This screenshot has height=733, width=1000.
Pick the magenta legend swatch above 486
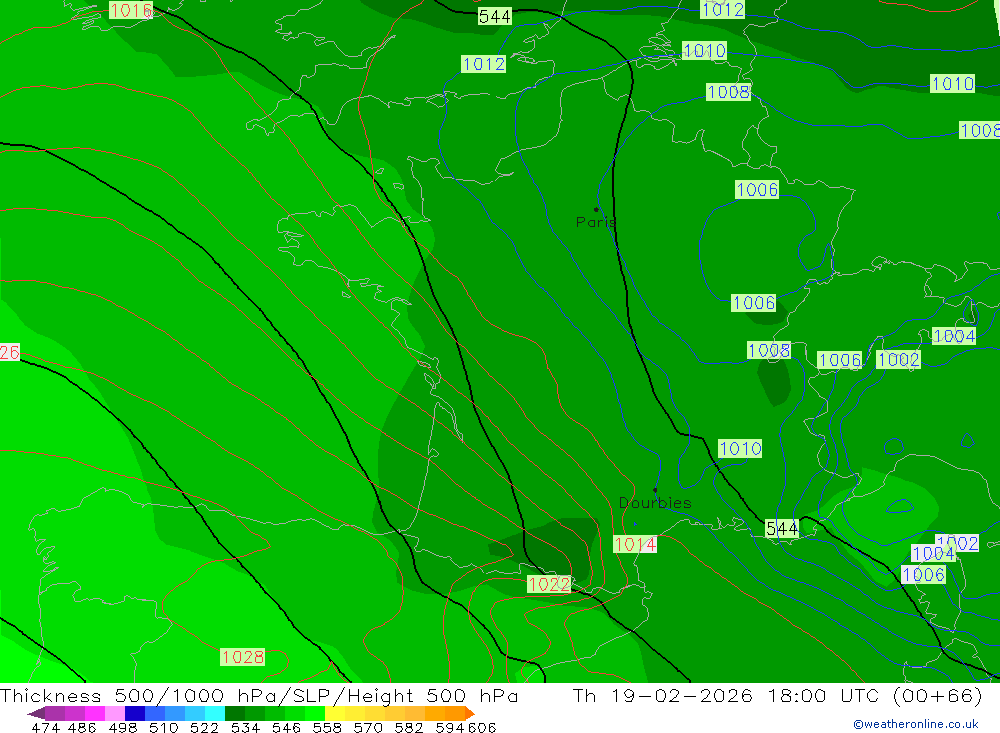coord(94,713)
